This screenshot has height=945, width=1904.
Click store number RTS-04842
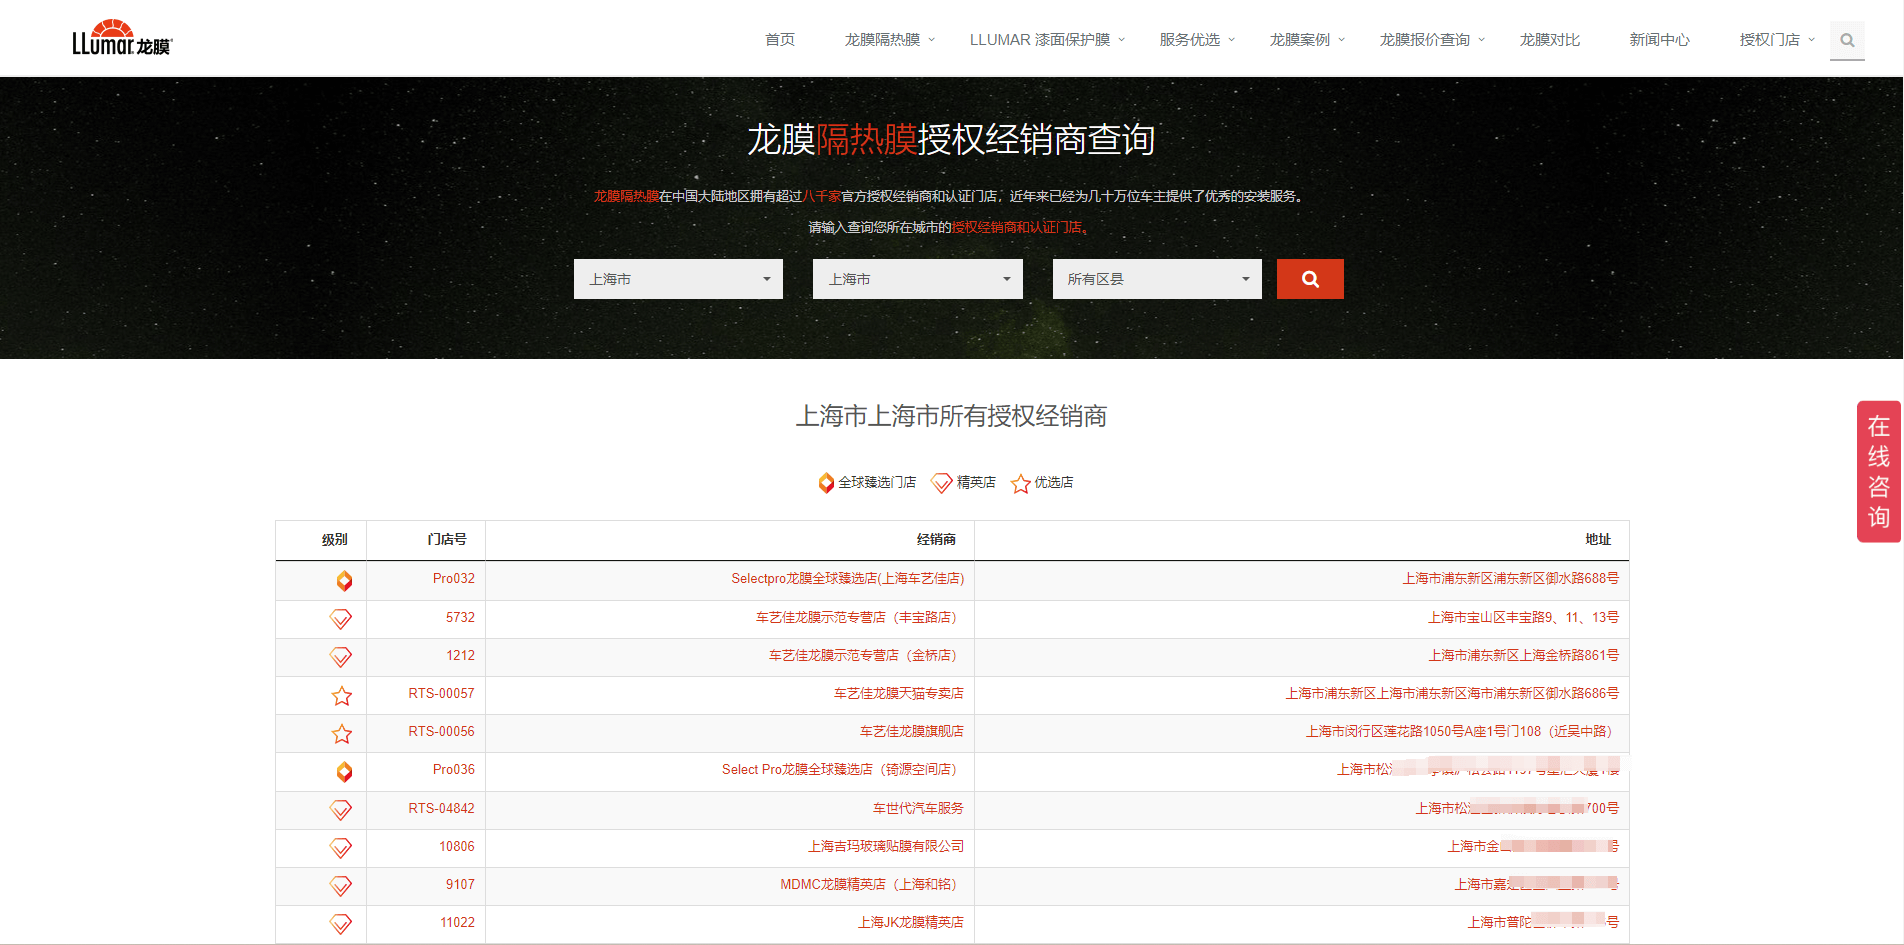pyautogui.click(x=441, y=809)
